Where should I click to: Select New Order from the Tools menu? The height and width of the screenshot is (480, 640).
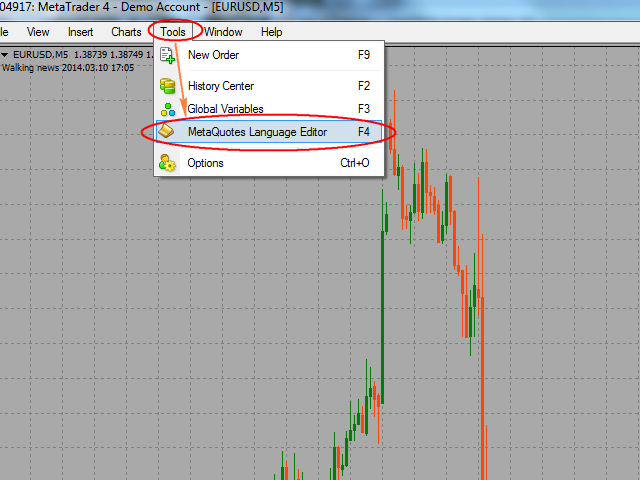click(269, 55)
